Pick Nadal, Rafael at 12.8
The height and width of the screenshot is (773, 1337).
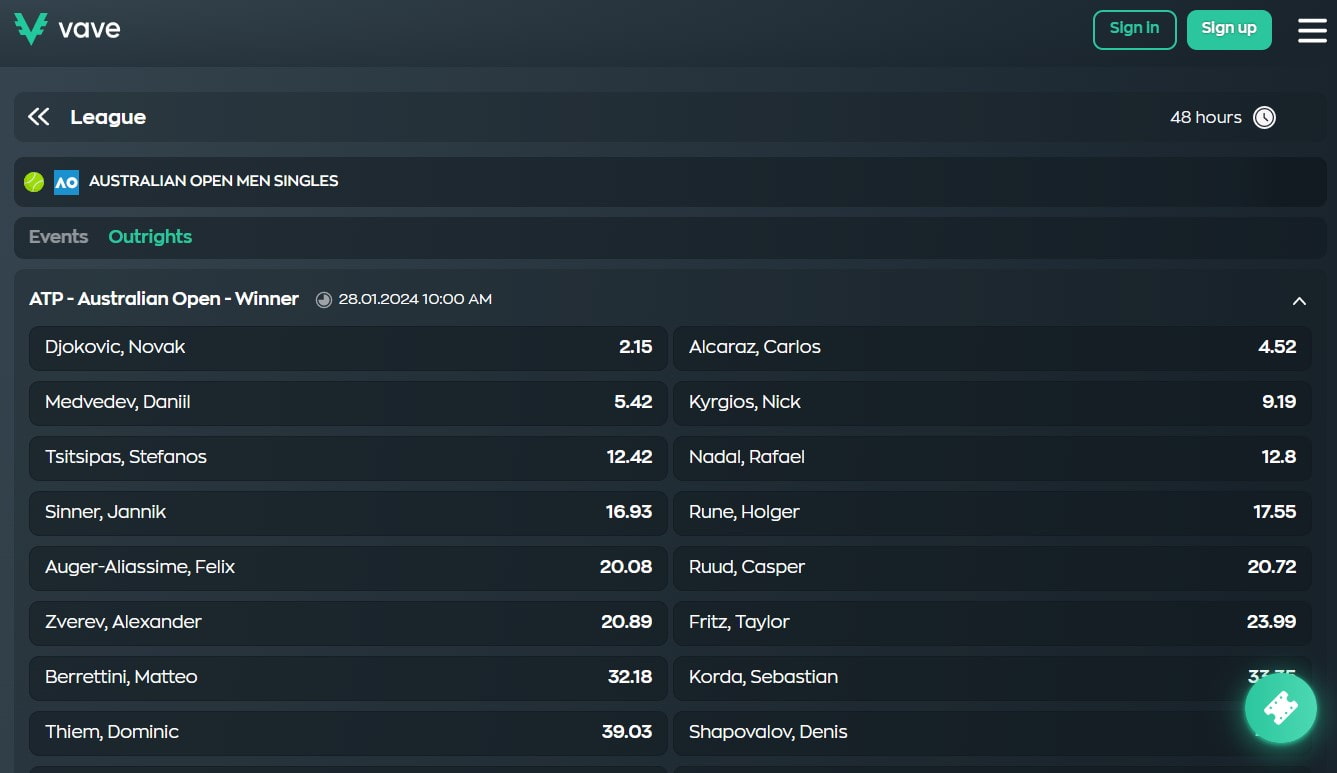click(x=992, y=457)
